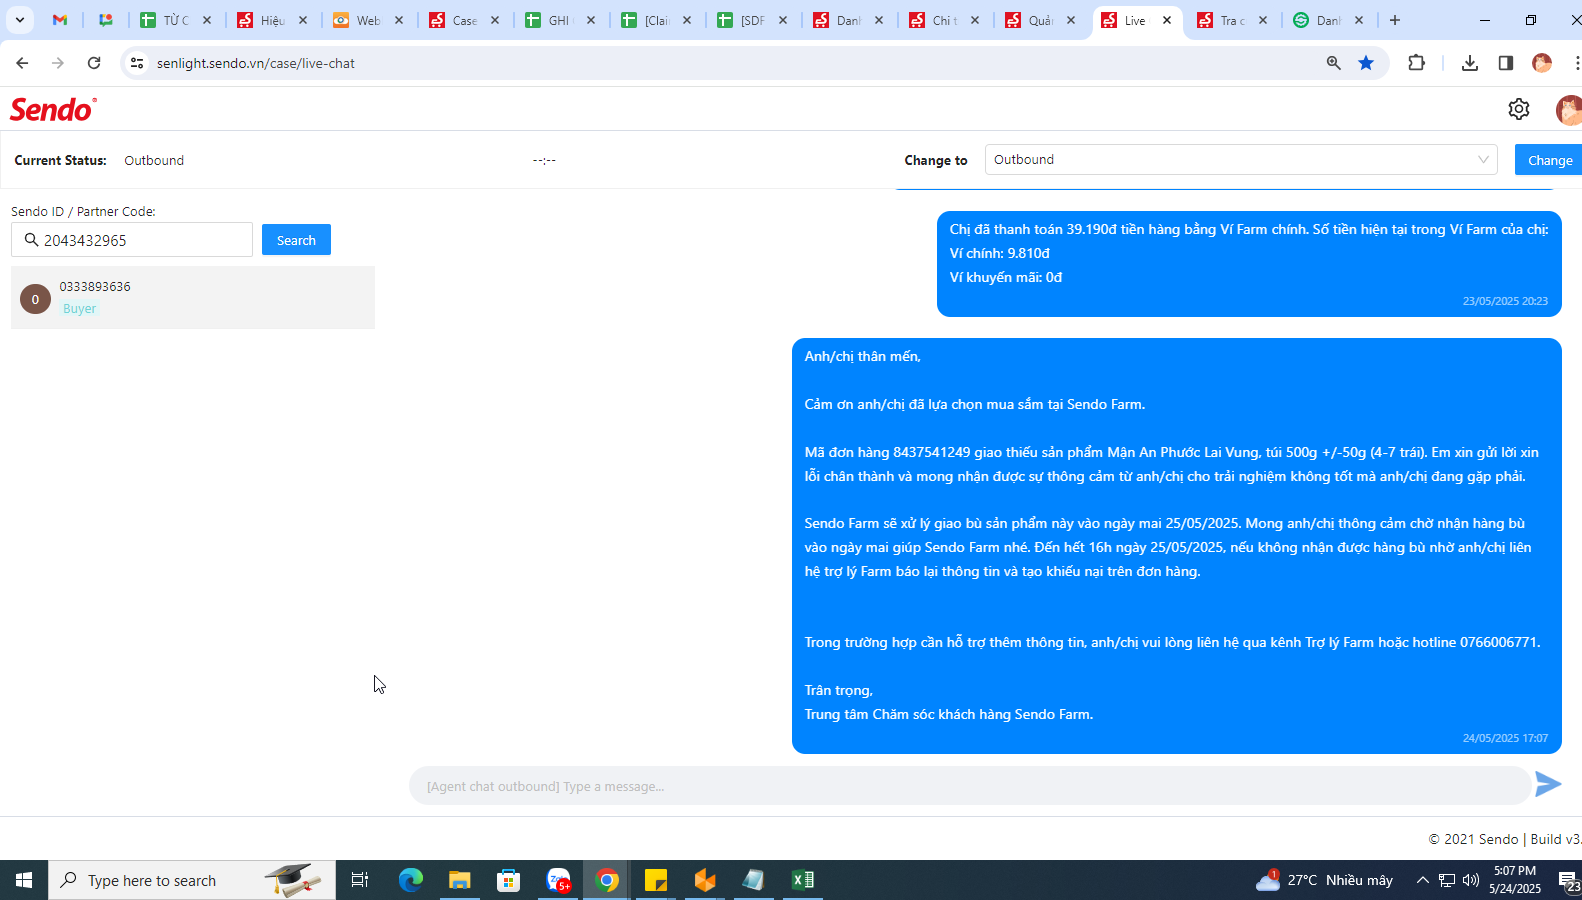1582x900 pixels.
Task: Open Task View on taskbar
Action: (x=360, y=880)
